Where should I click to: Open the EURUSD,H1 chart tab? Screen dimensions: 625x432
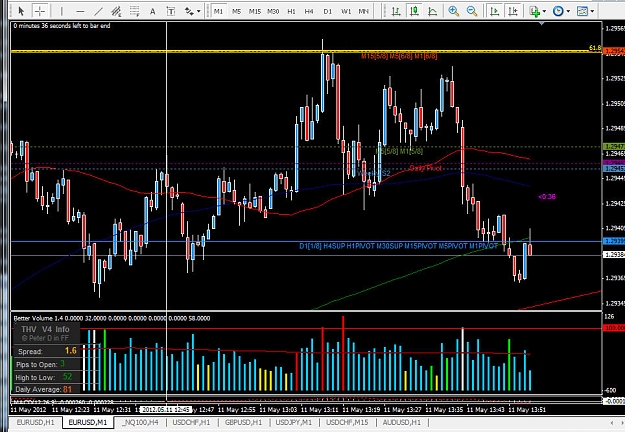[x=35, y=422]
